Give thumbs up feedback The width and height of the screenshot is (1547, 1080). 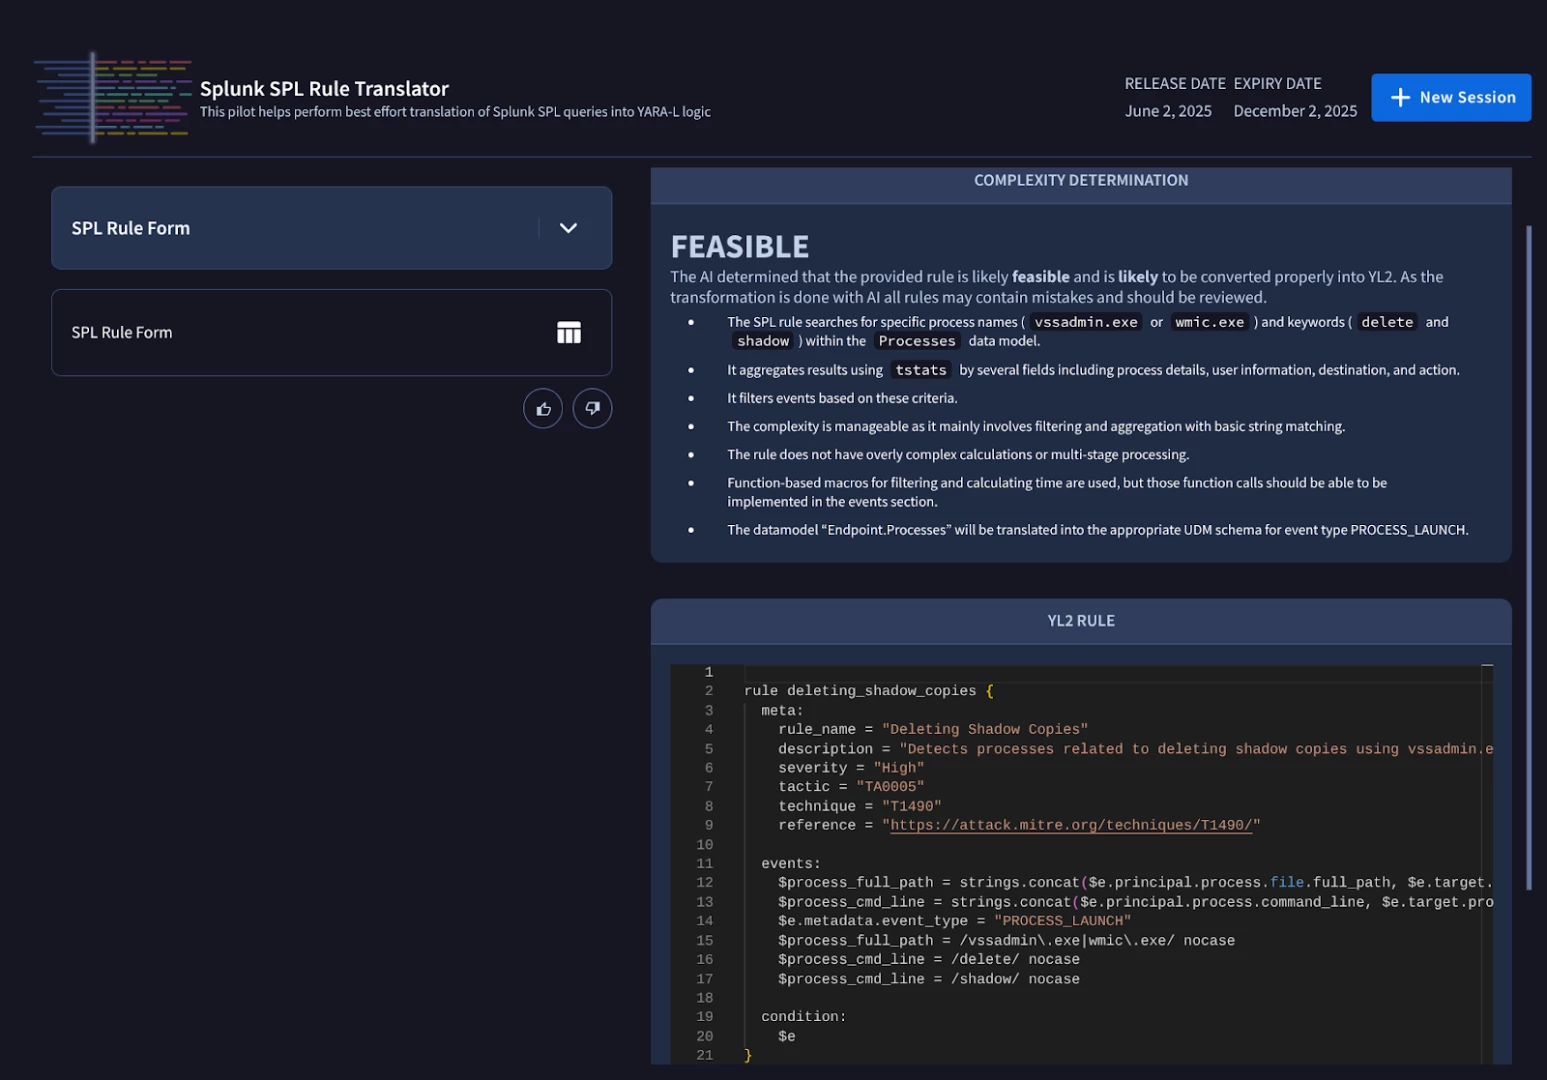pos(543,408)
